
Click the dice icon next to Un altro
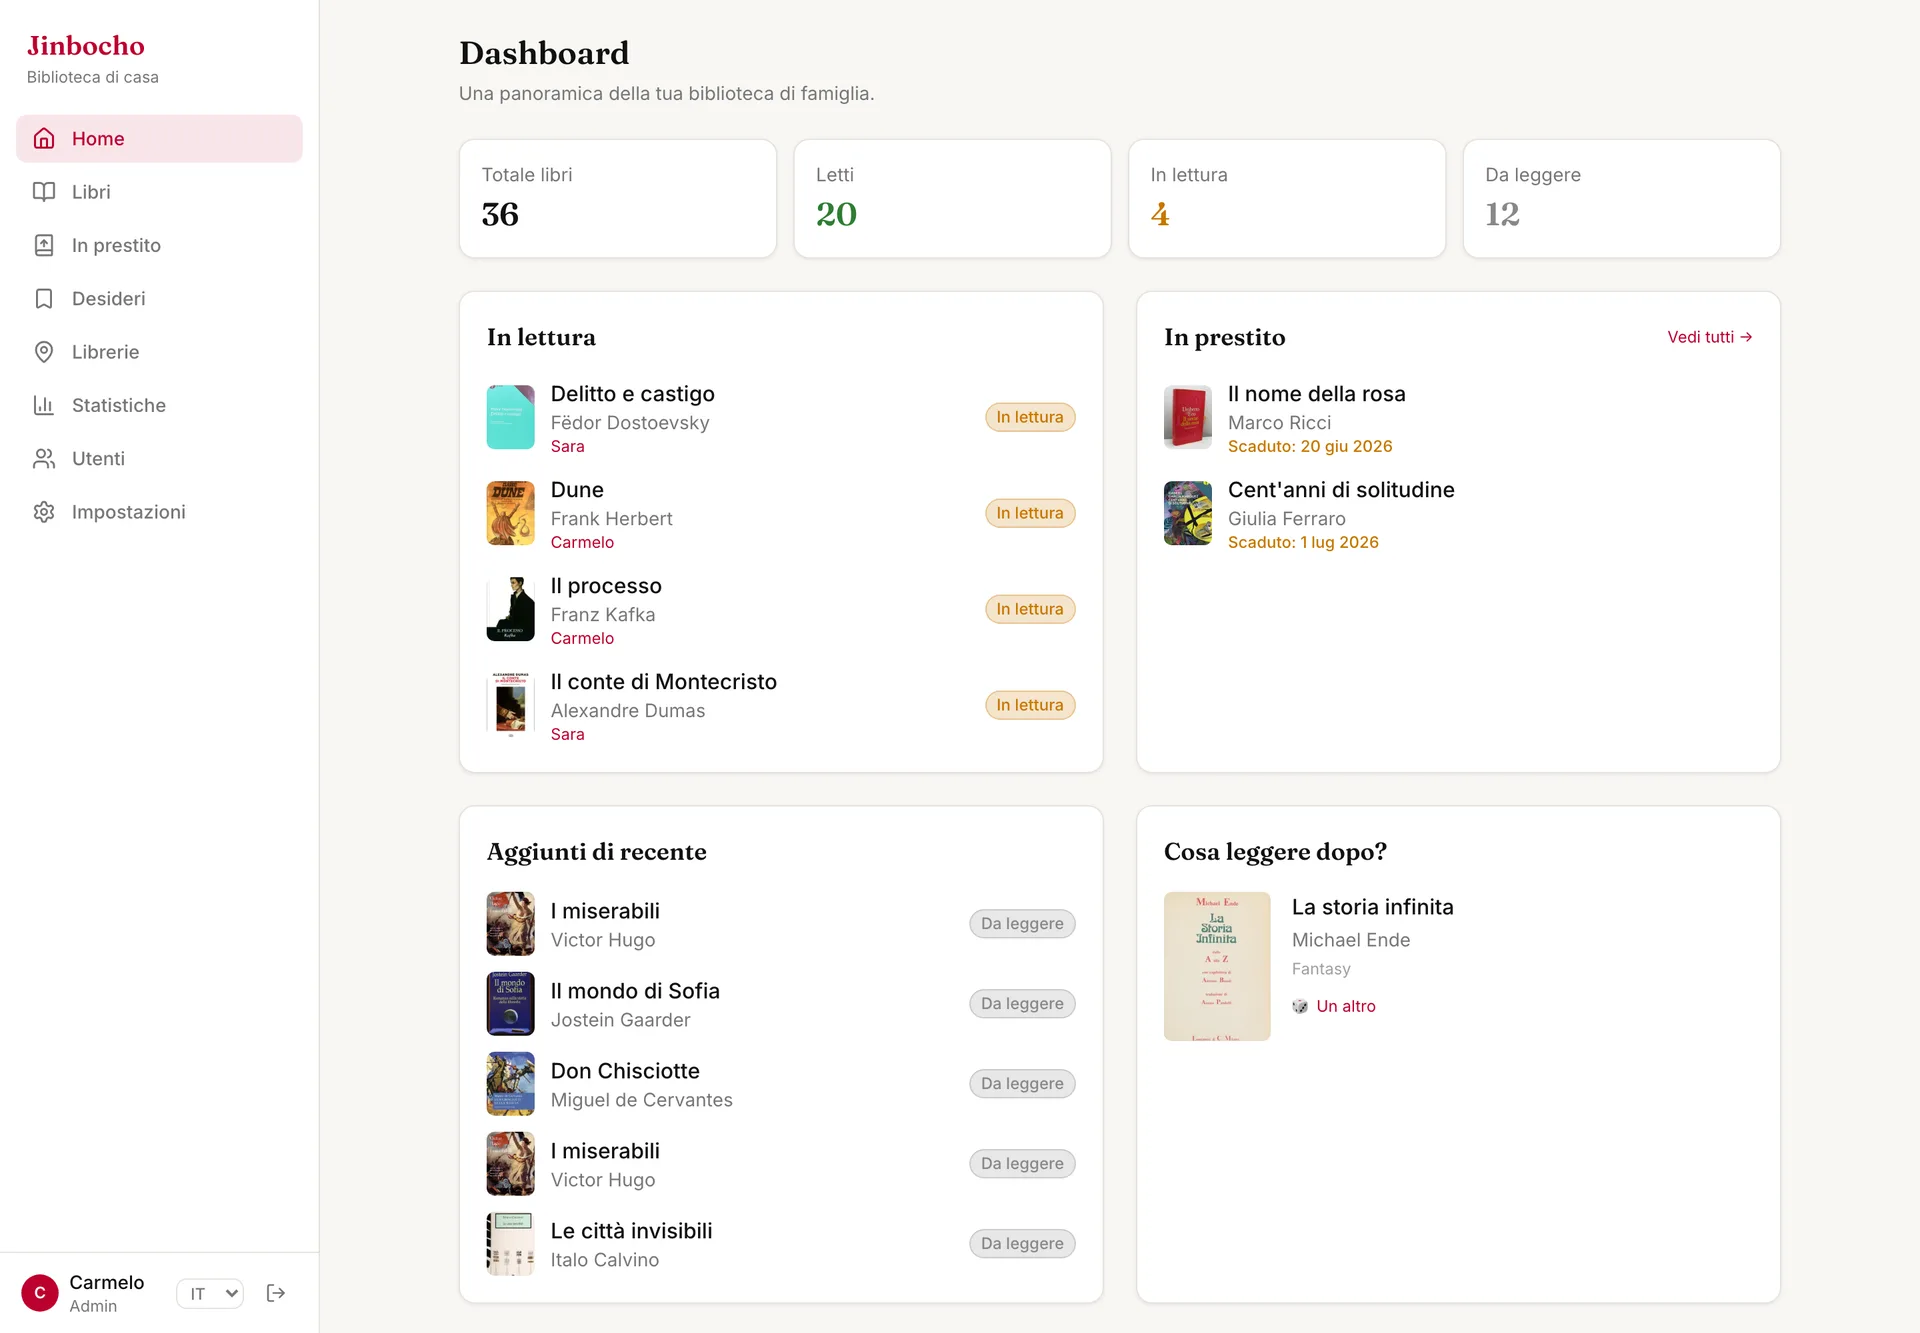coord(1300,1006)
